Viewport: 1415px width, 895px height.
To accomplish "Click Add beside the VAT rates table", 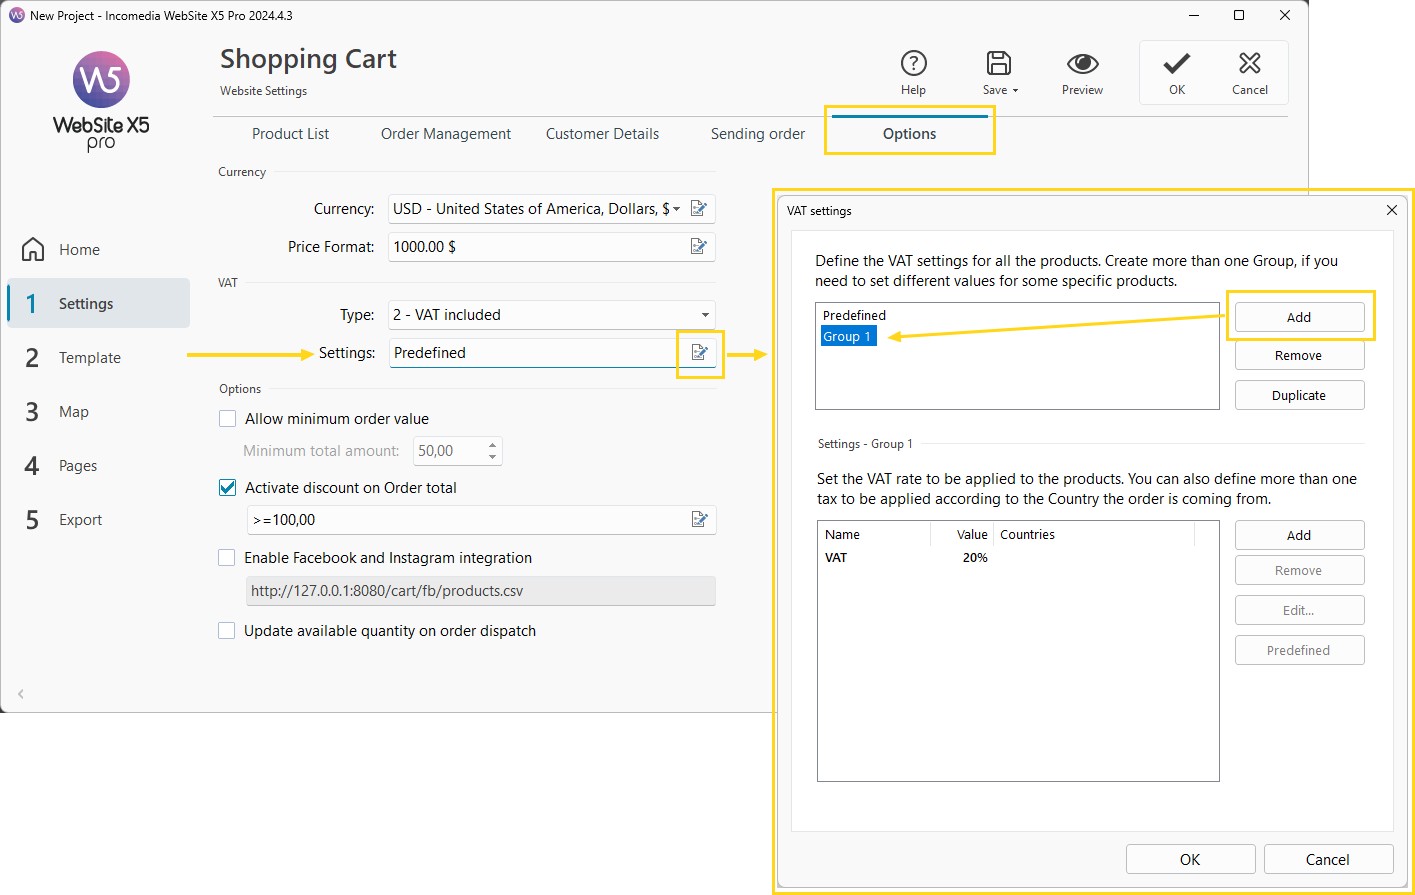I will tap(1299, 535).
